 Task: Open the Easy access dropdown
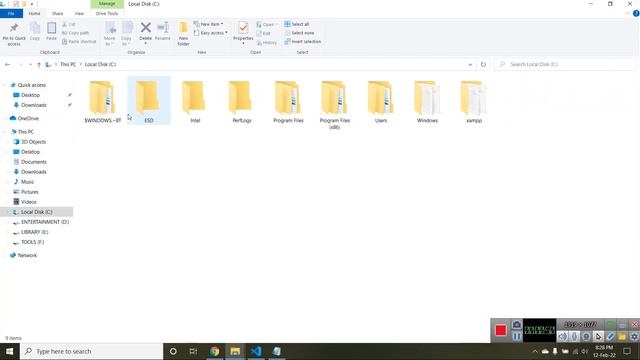(x=211, y=33)
